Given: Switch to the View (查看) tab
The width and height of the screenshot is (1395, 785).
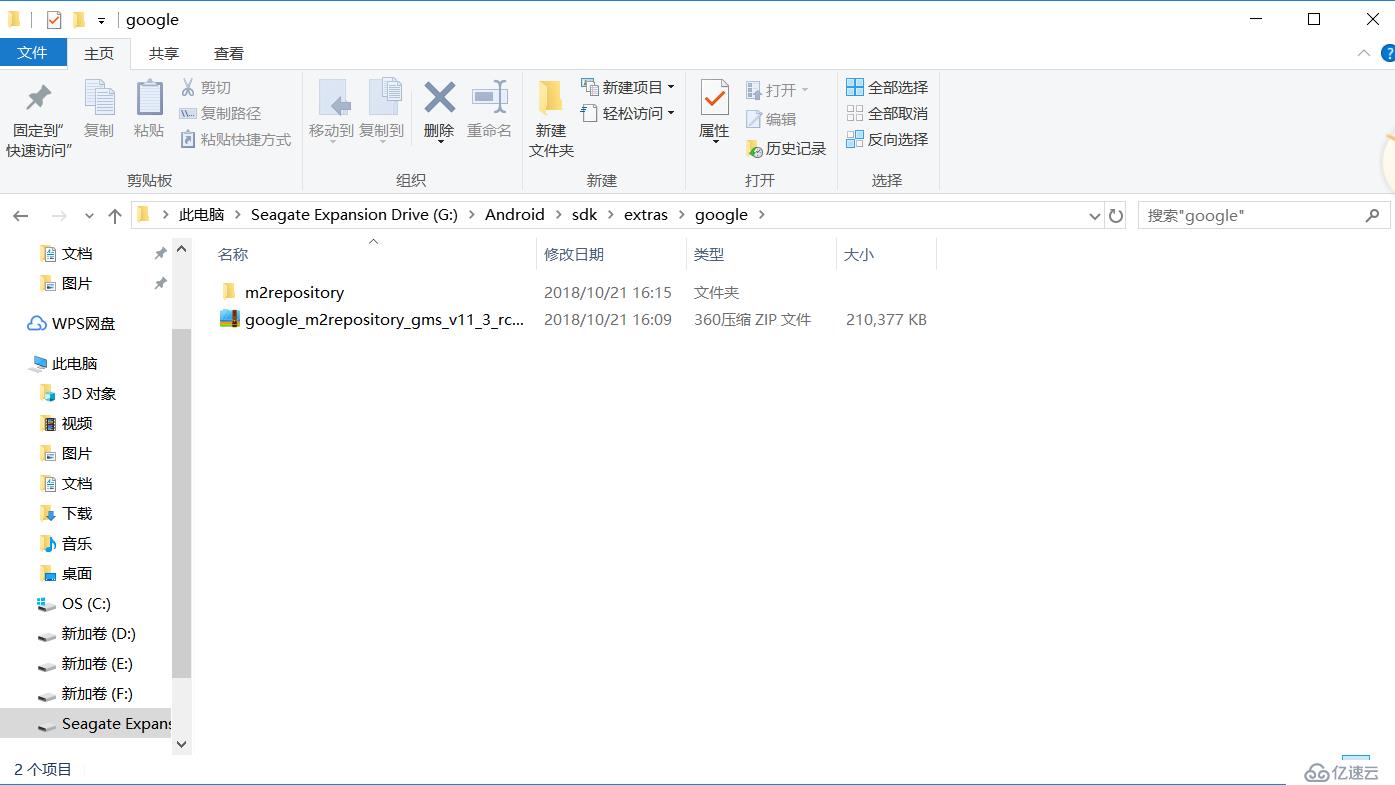Looking at the screenshot, I should 229,54.
